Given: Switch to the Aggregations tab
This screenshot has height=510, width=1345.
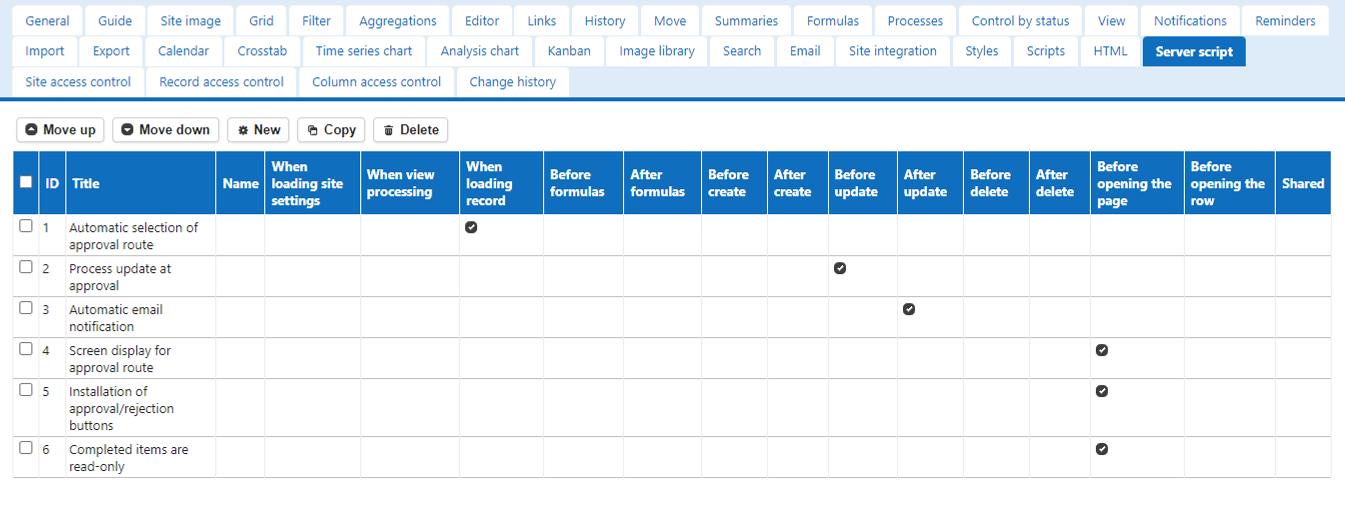Looking at the screenshot, I should coord(398,21).
